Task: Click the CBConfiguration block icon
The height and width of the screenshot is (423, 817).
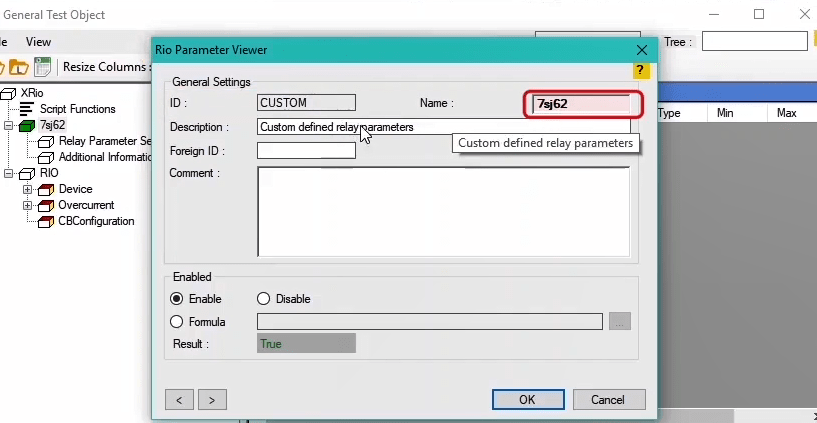Action: pyautogui.click(x=46, y=221)
